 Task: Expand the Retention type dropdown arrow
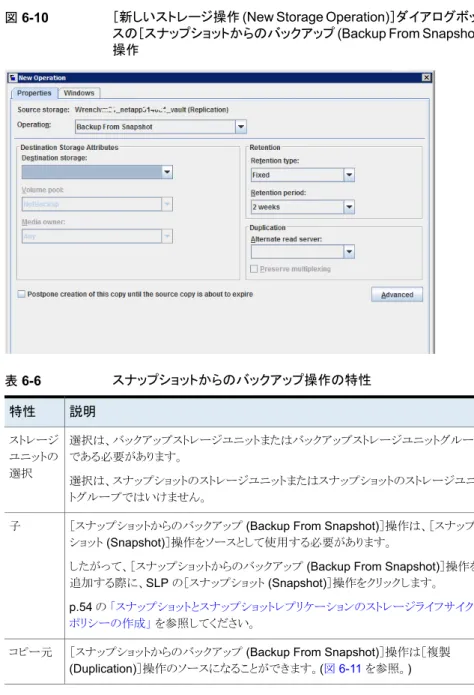click(x=349, y=175)
